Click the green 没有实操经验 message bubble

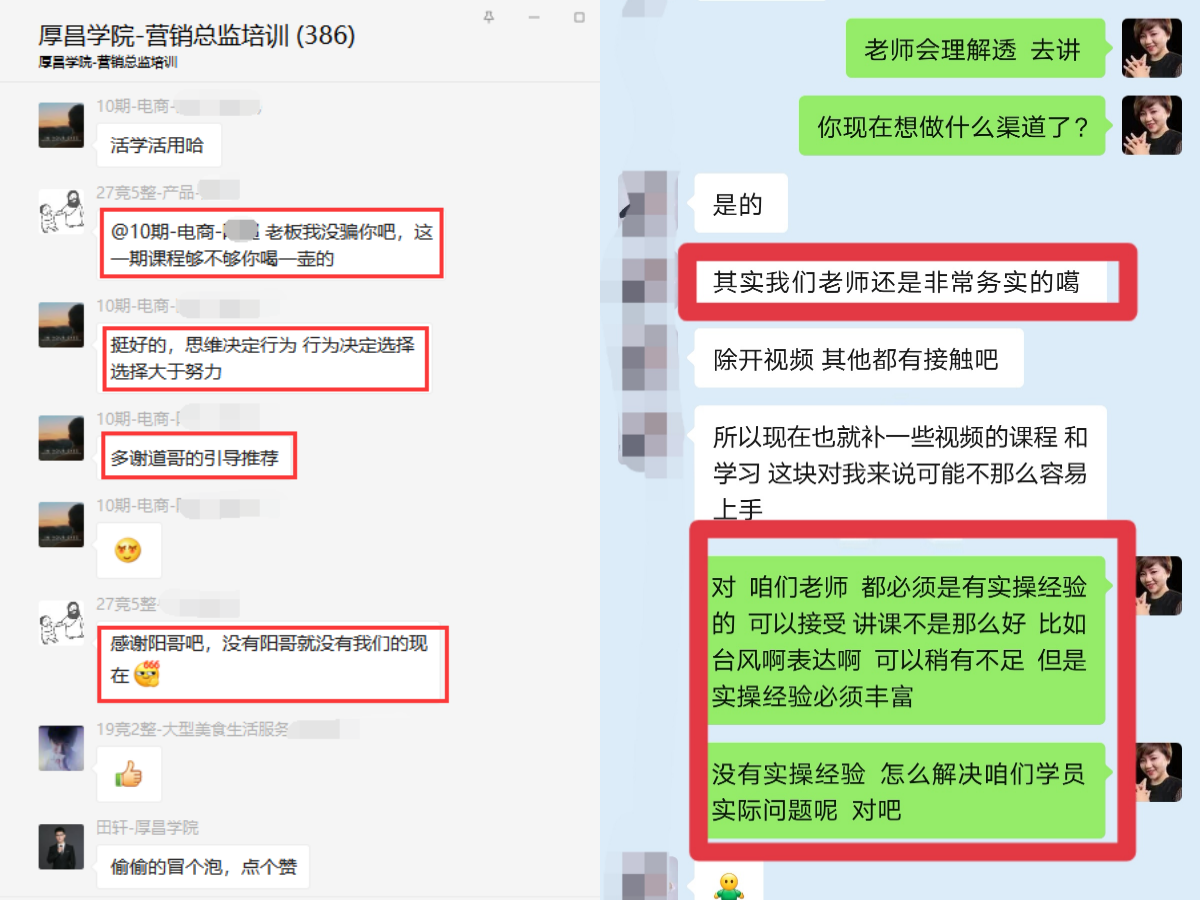pyautogui.click(x=900, y=791)
